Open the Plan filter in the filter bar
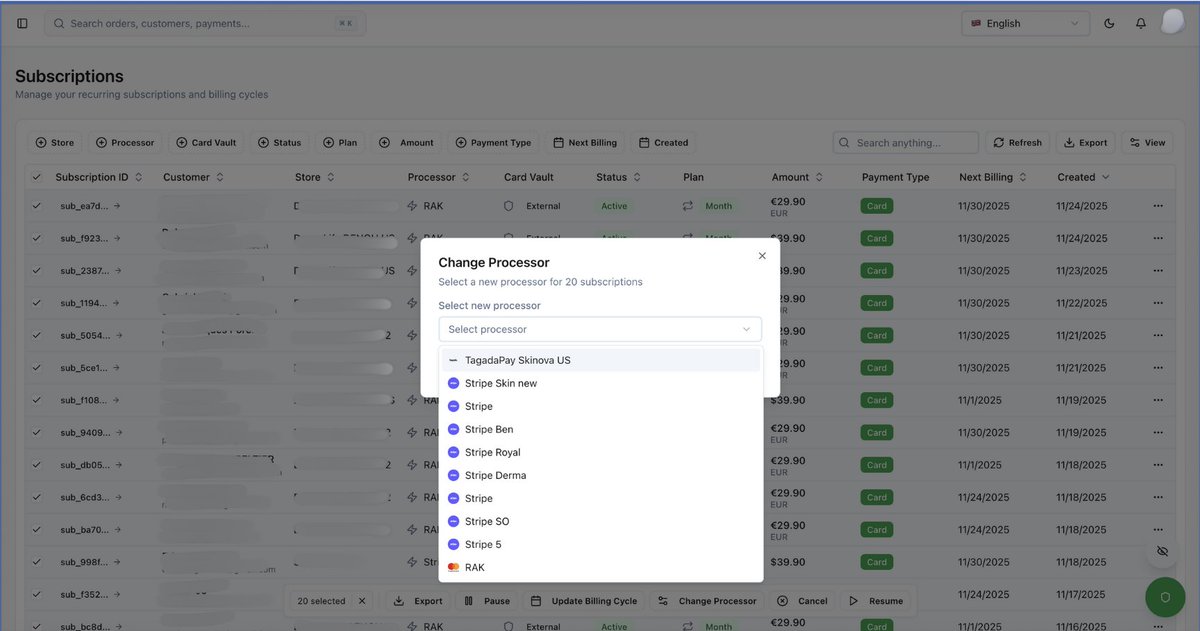 340,142
